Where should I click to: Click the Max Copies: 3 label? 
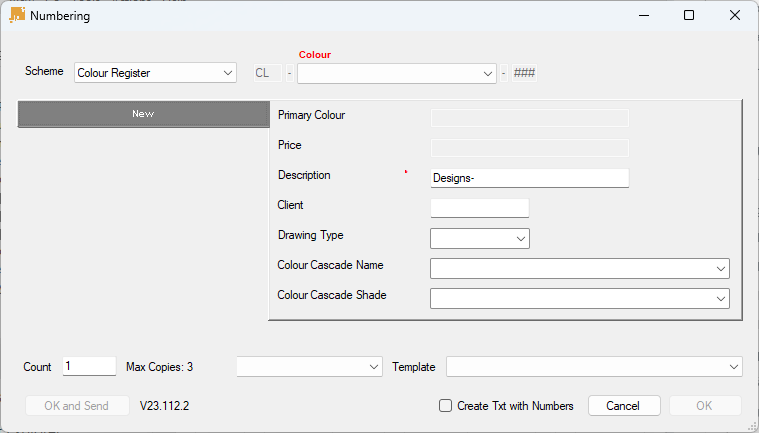coord(159,367)
